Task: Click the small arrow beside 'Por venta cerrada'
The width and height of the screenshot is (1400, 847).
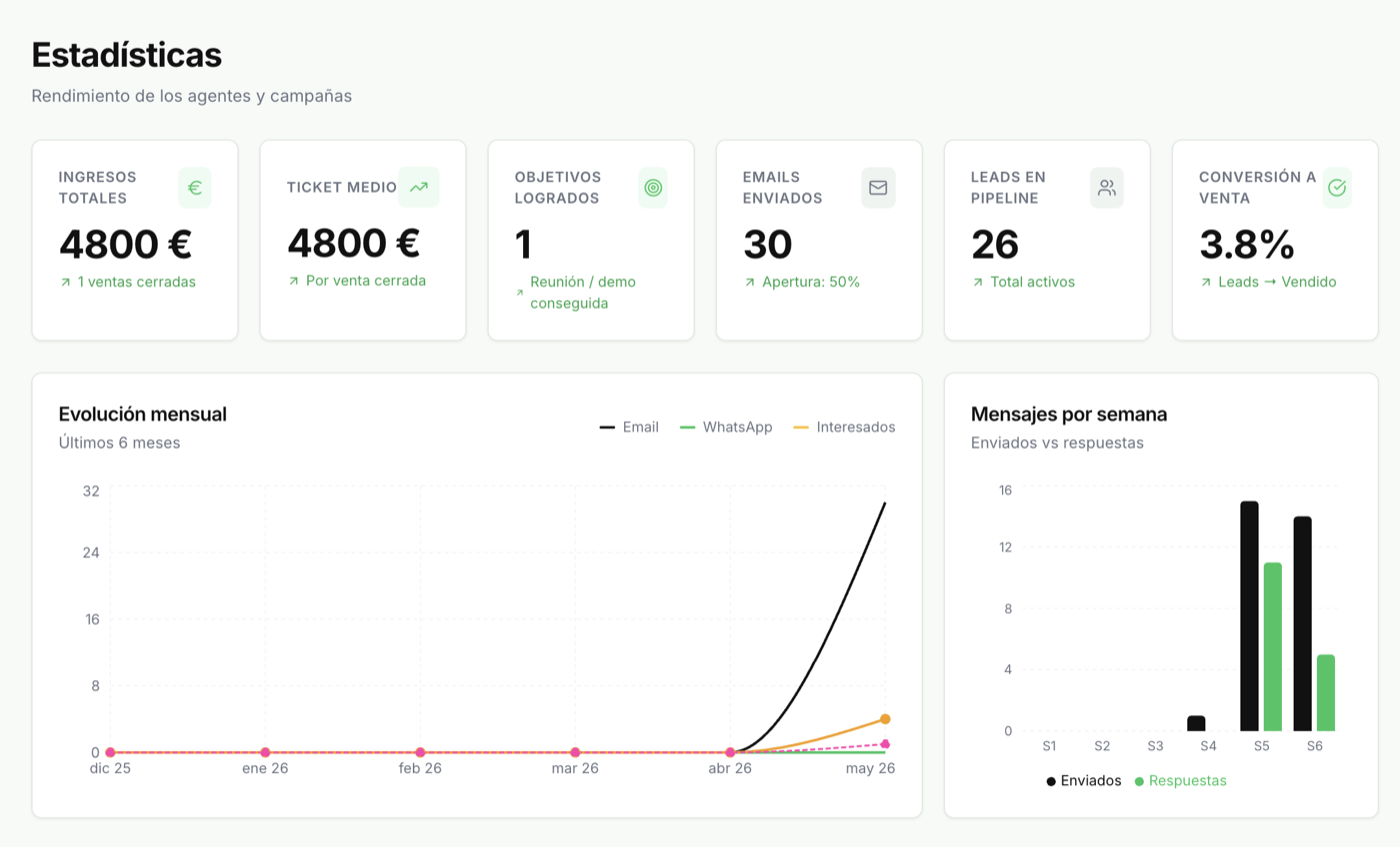Action: (x=293, y=281)
